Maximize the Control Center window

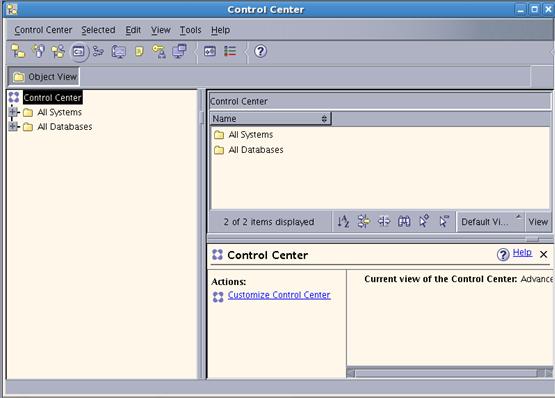[534, 9]
